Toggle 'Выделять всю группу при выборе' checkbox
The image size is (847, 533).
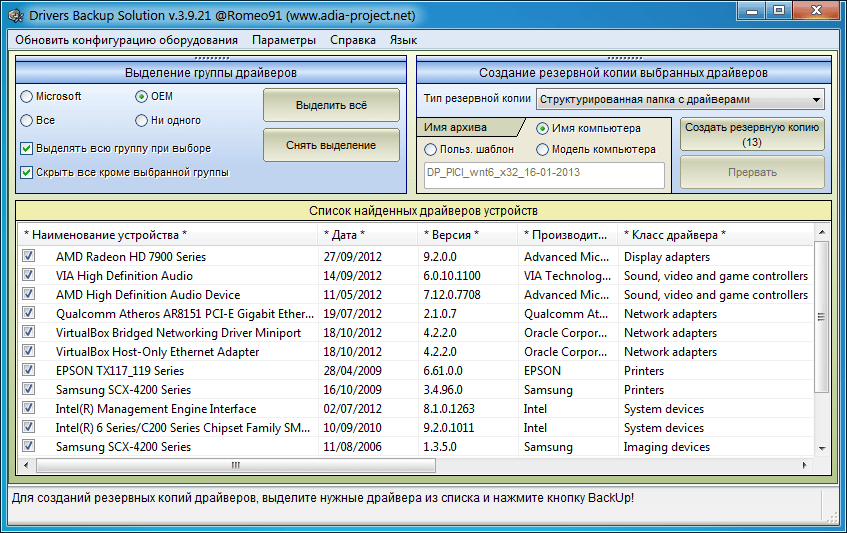pos(27,148)
